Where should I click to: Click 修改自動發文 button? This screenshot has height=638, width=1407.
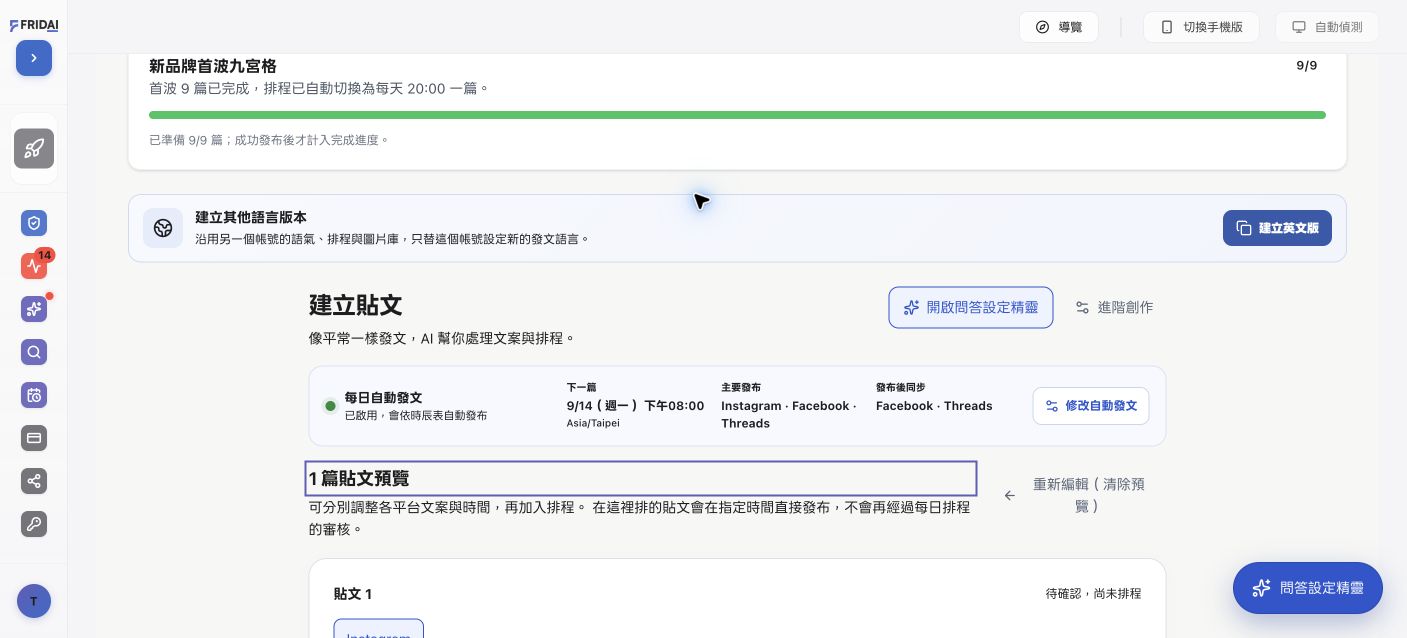(1091, 406)
